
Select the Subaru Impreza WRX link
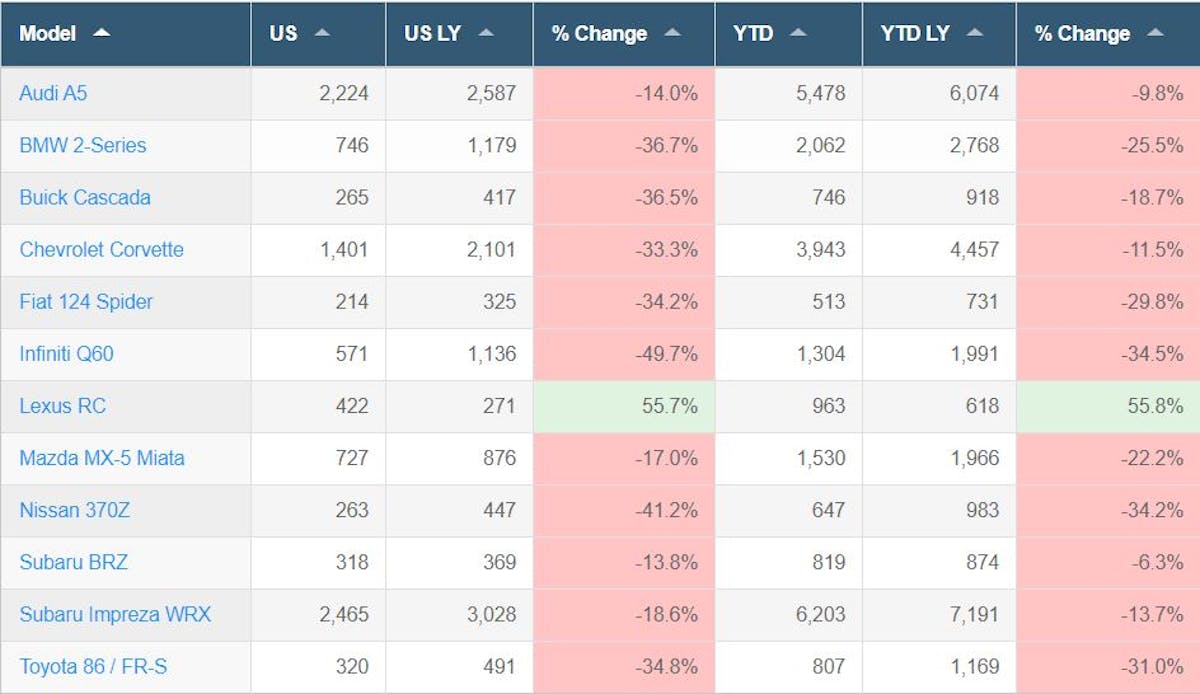115,614
